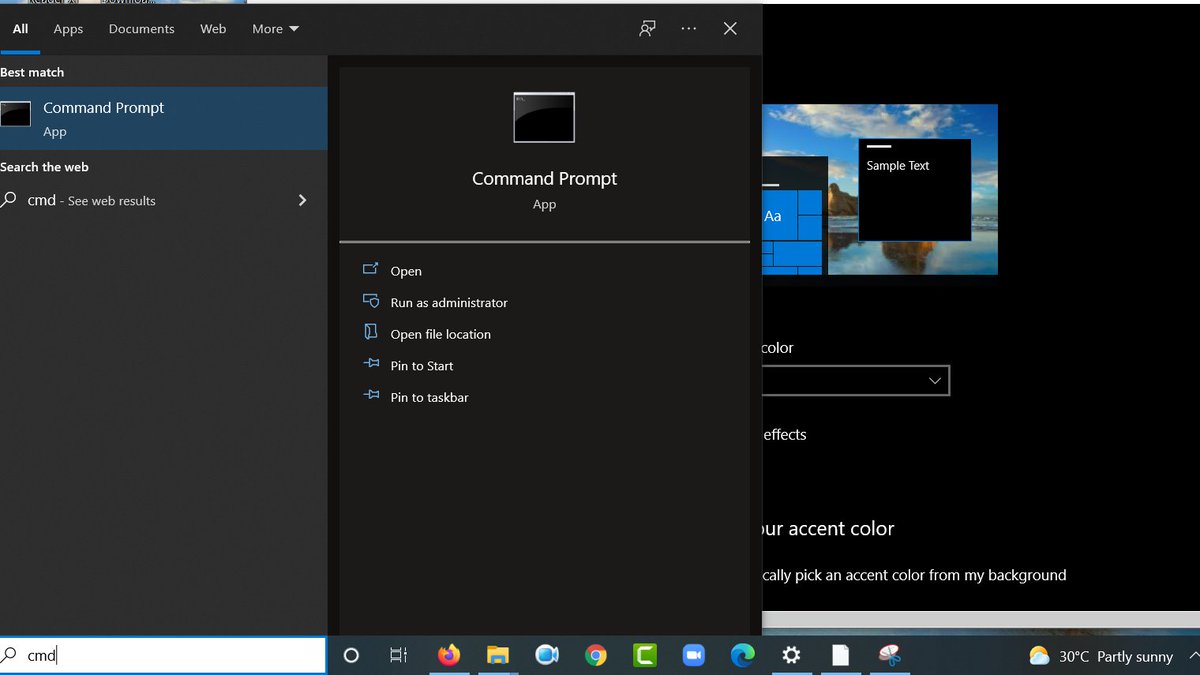This screenshot has height=675, width=1200.
Task: Open the green Camtasia icon on taskbar
Action: 645,656
